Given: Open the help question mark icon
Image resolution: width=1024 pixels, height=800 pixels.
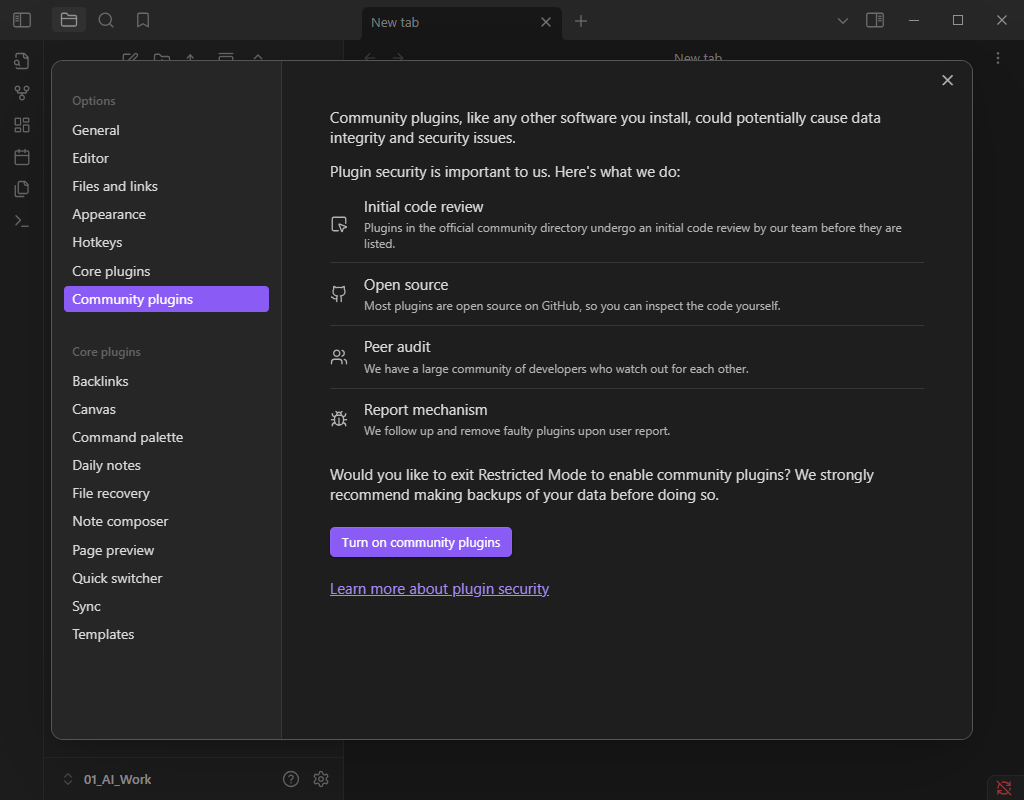Looking at the screenshot, I should (291, 779).
